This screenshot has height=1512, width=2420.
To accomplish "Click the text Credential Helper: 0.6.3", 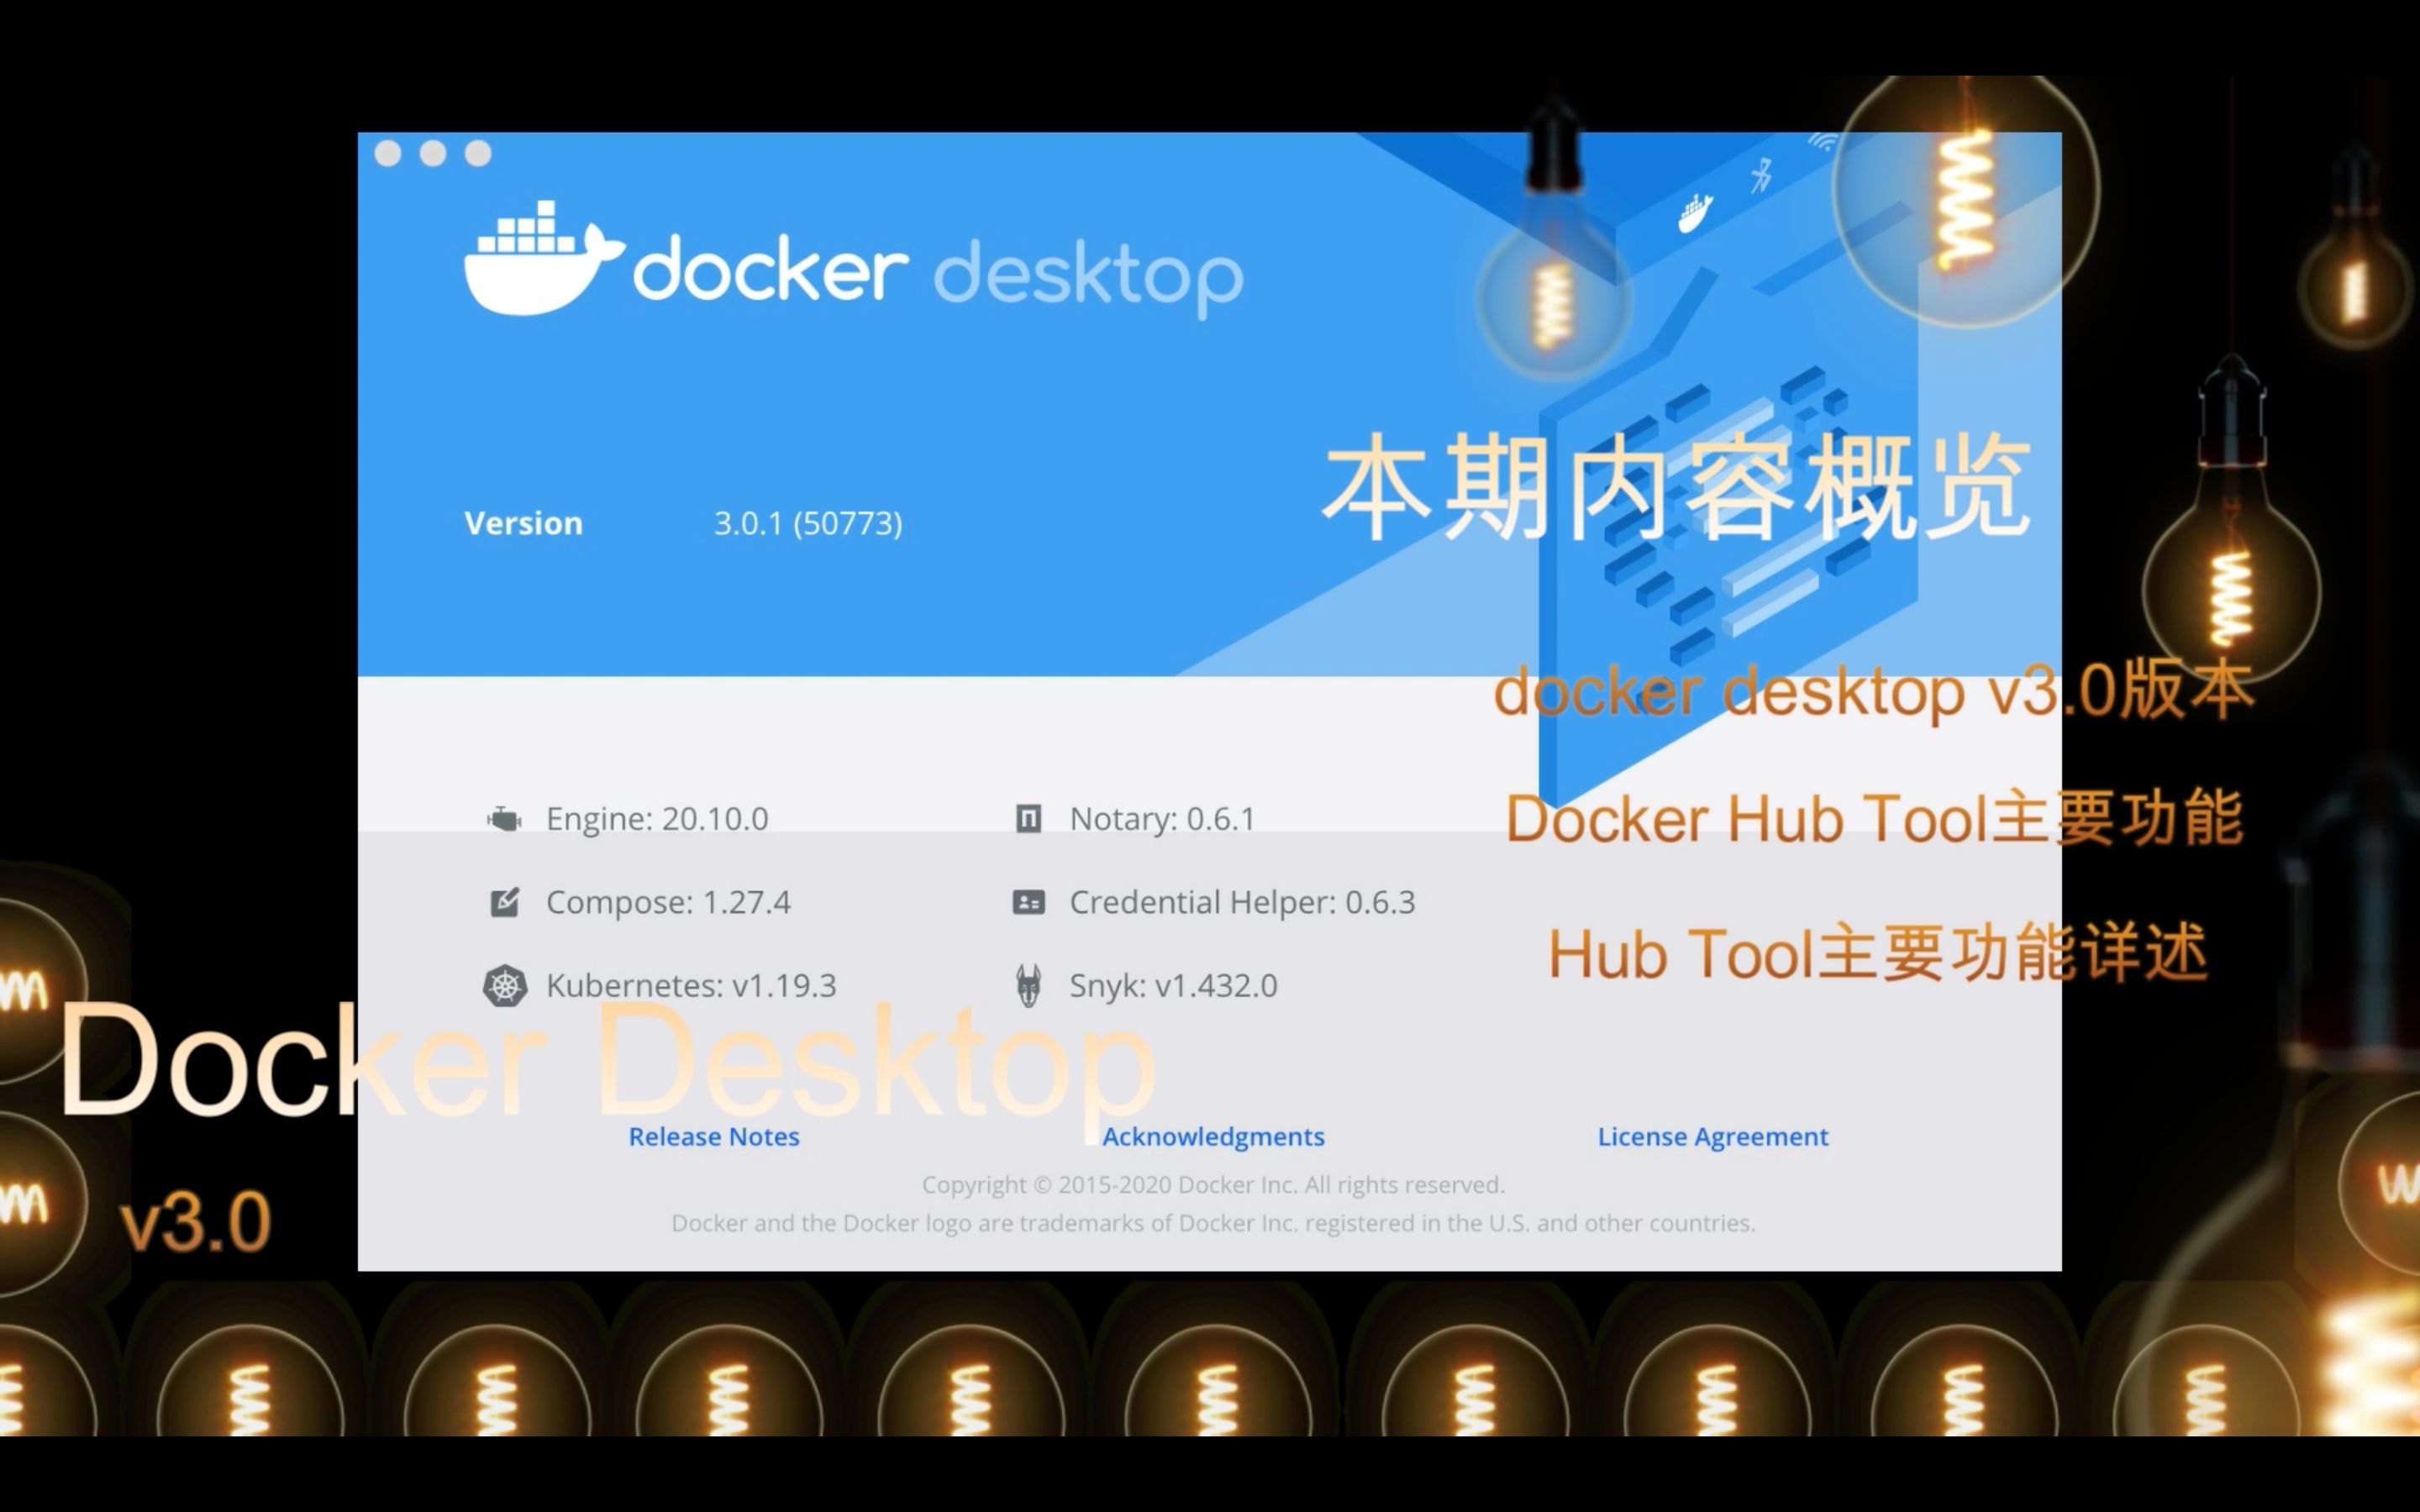I will 1242,902.
